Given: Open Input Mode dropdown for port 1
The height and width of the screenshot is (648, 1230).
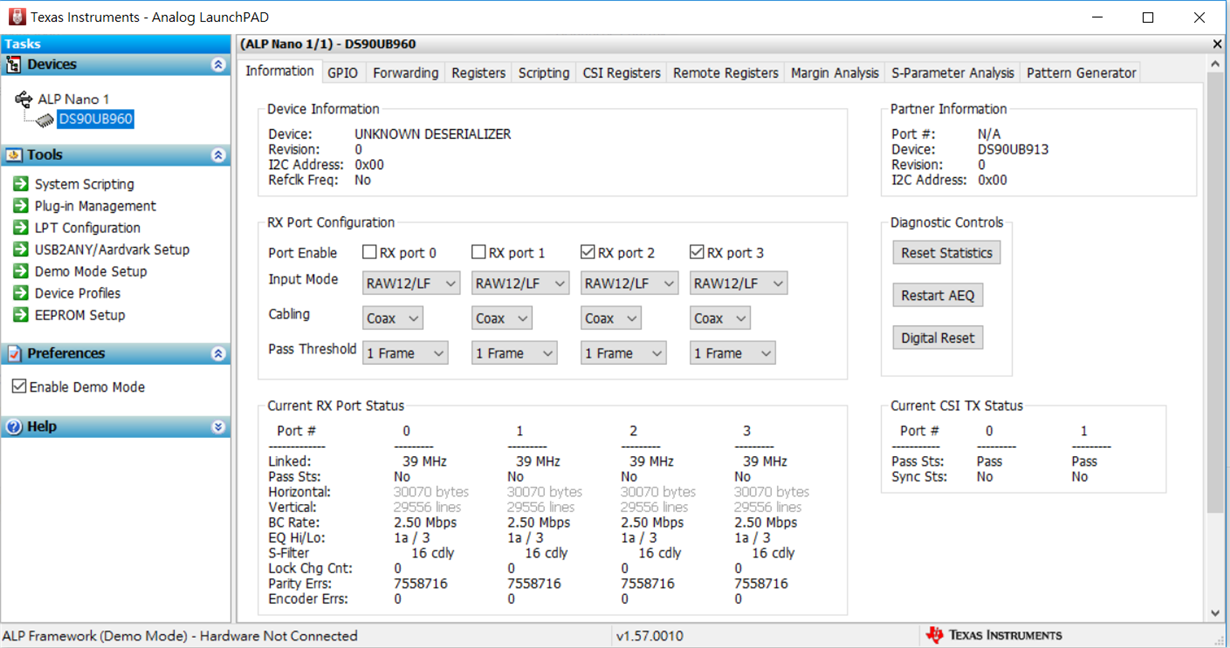Looking at the screenshot, I should click(x=520, y=284).
